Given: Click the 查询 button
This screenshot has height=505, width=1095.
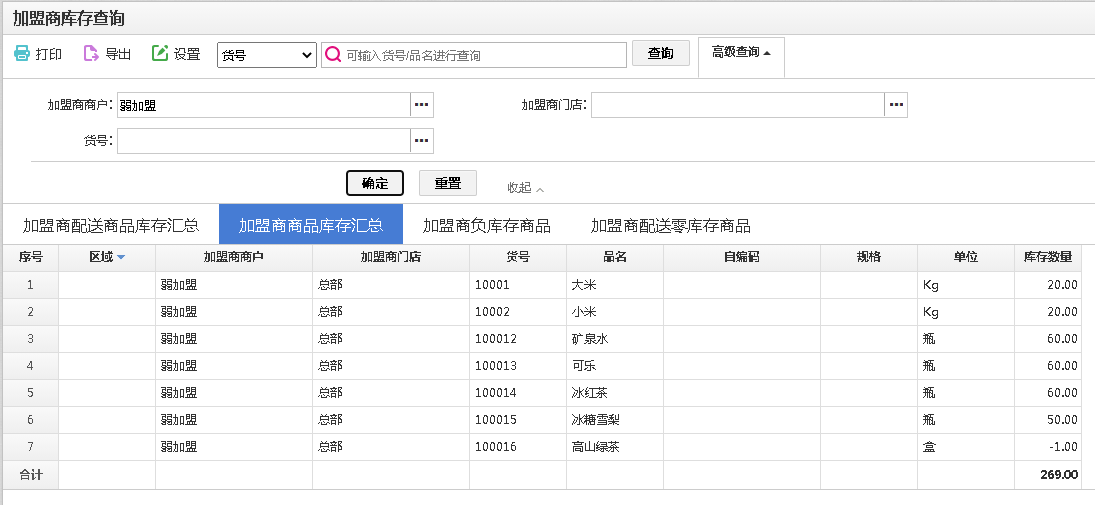Looking at the screenshot, I should [661, 53].
